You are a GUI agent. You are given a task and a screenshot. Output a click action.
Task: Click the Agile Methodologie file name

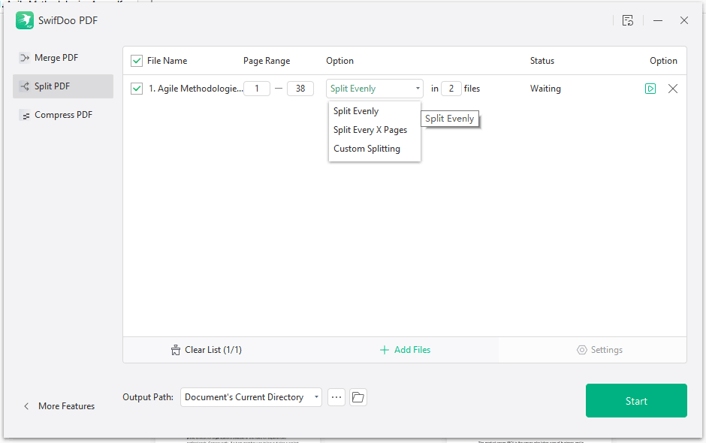tap(196, 89)
